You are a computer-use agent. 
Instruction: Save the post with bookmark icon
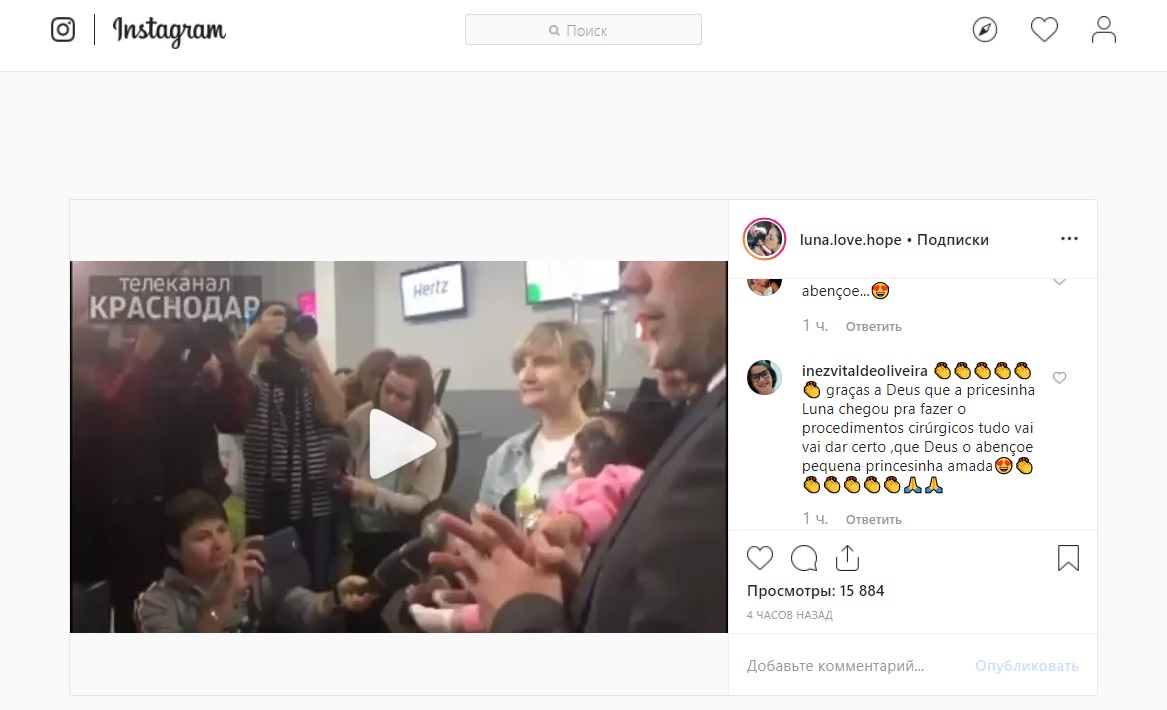(1068, 558)
